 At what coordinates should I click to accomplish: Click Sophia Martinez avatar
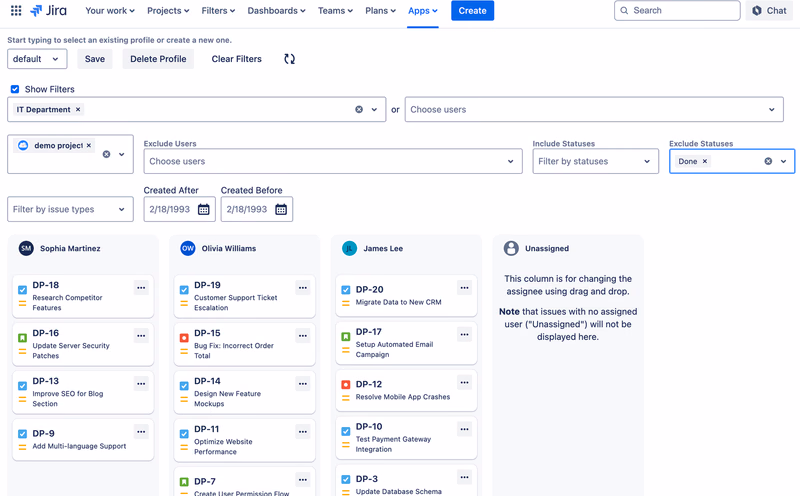(x=26, y=249)
